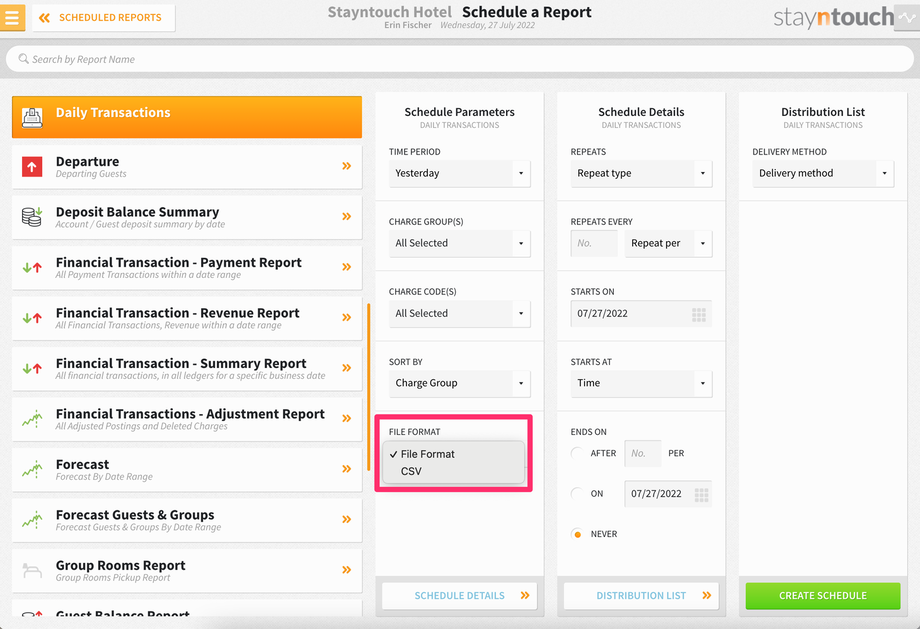
Task: Open the Starts At Time dropdown
Action: [641, 383]
